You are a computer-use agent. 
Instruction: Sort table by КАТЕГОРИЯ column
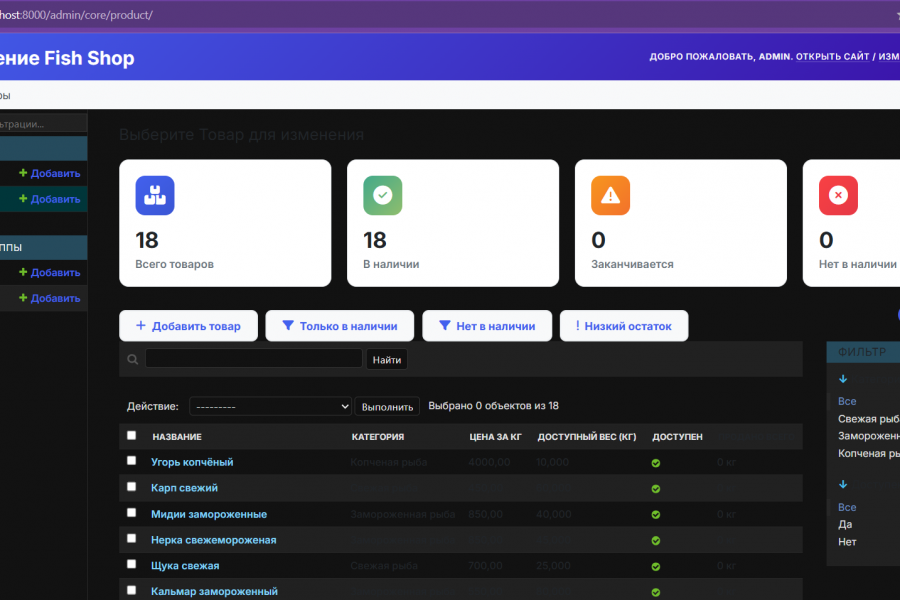378,437
